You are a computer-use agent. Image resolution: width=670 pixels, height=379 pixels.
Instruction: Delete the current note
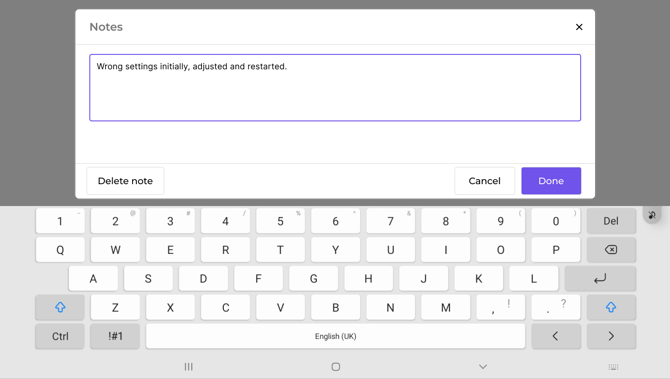tap(125, 181)
